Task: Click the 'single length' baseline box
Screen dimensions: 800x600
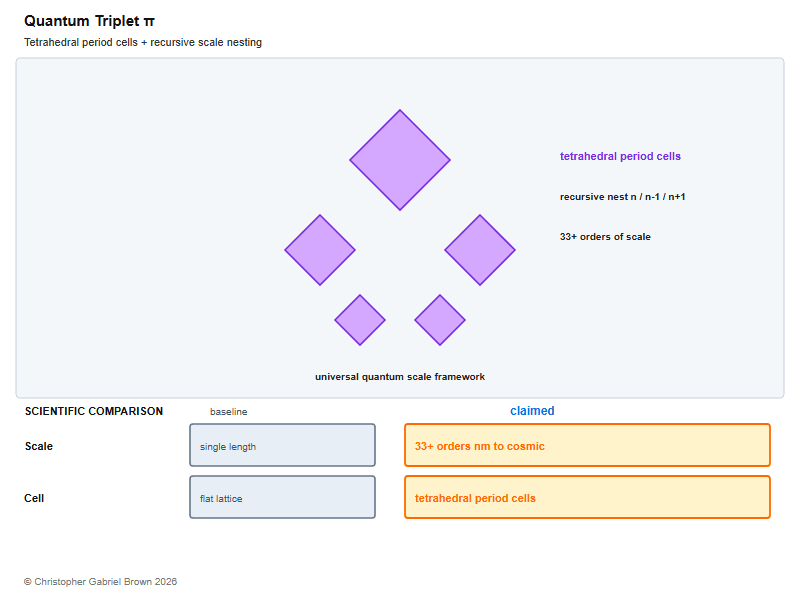Action: point(283,445)
